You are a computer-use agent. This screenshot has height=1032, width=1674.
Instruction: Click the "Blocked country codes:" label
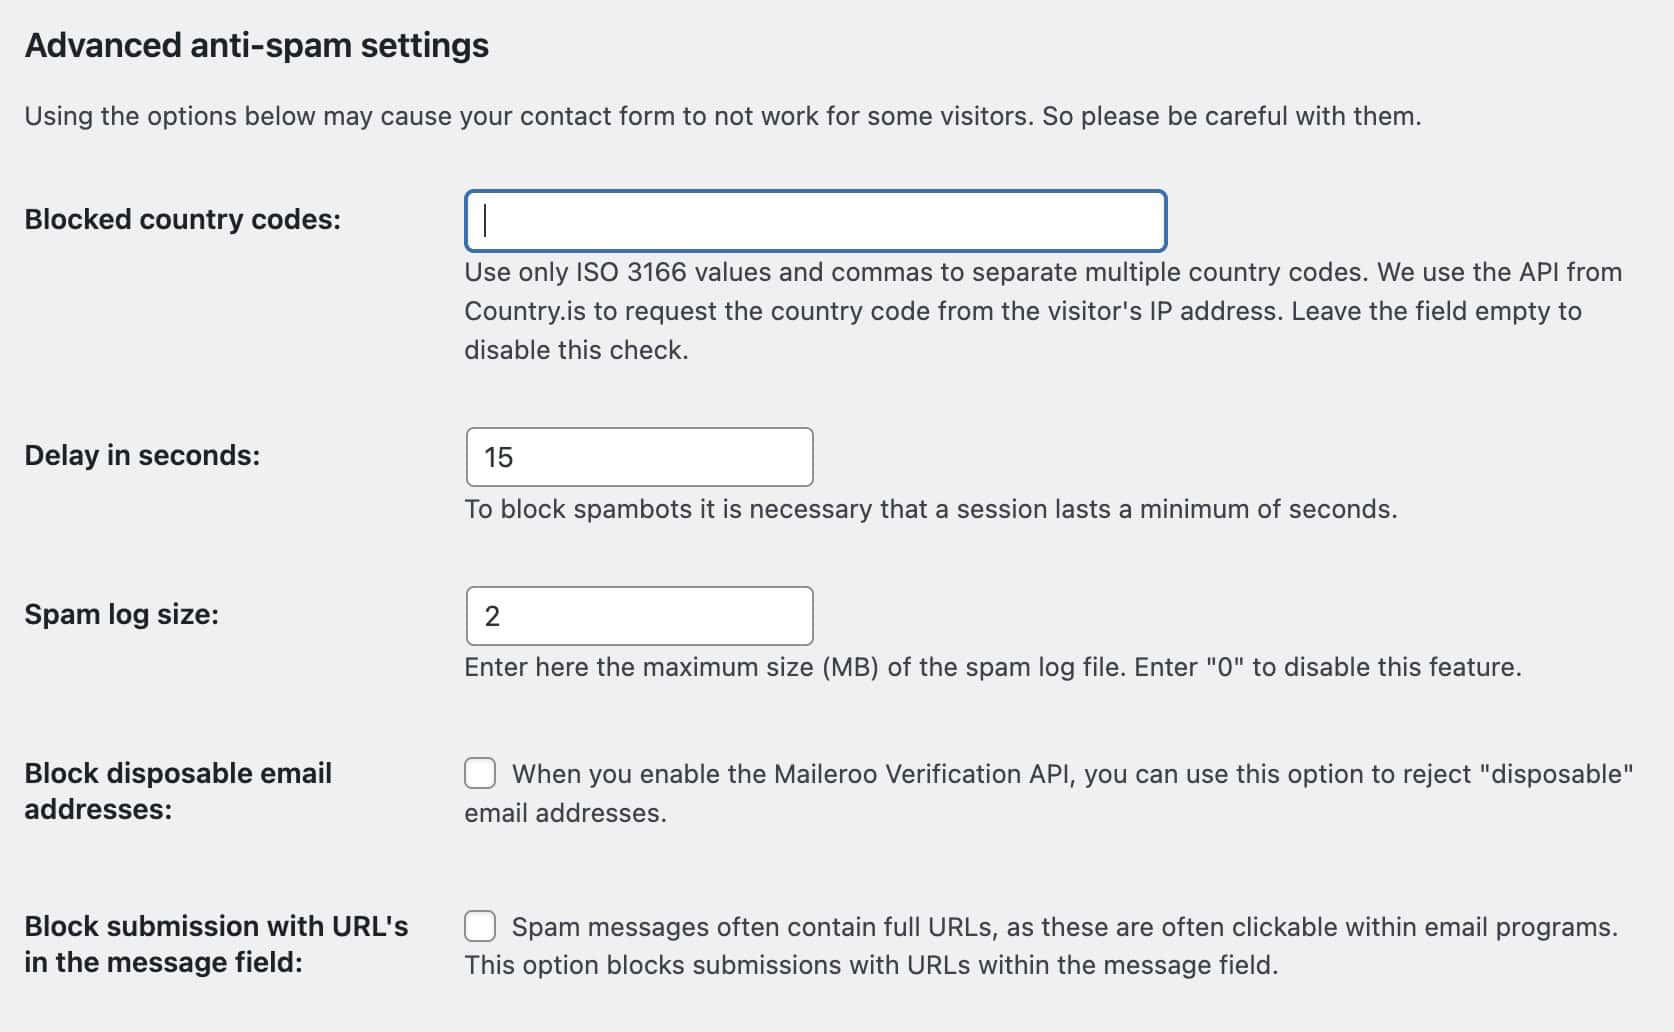182,219
